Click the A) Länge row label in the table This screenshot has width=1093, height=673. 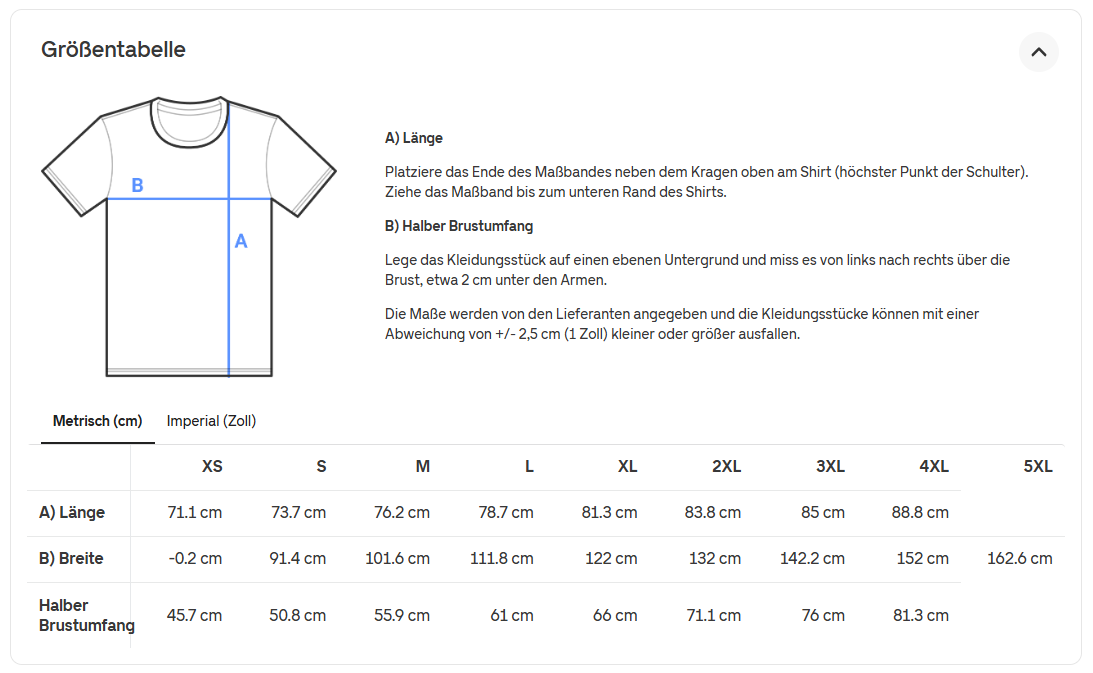[x=72, y=513]
